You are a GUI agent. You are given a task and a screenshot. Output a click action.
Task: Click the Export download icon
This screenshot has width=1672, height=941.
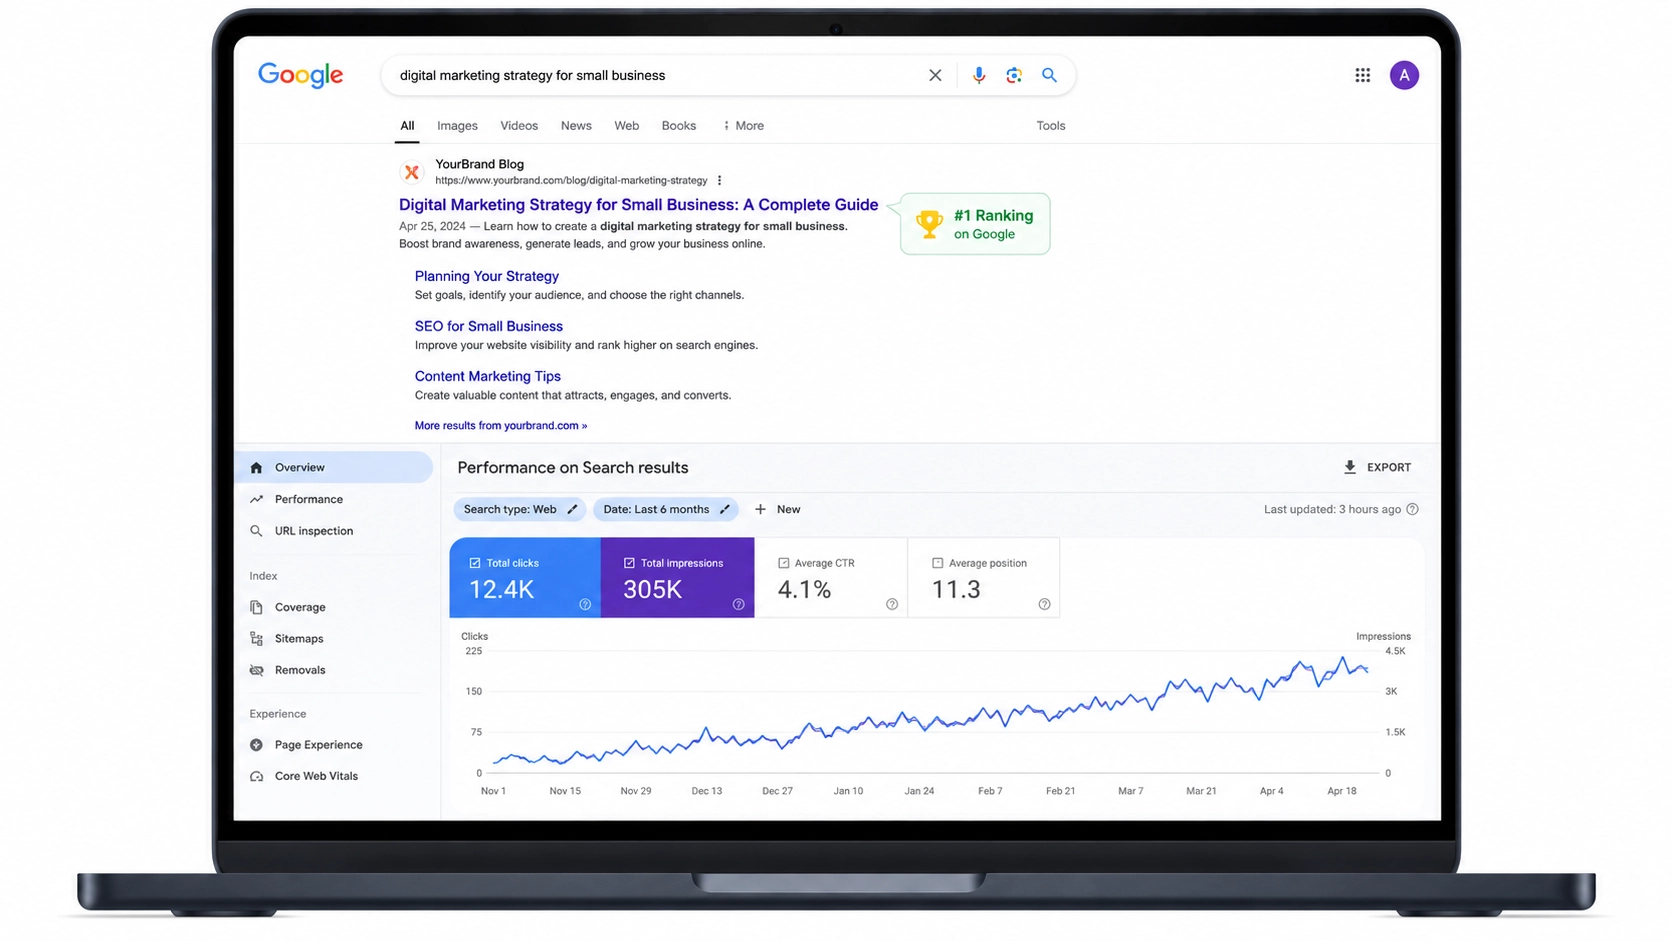[1350, 467]
